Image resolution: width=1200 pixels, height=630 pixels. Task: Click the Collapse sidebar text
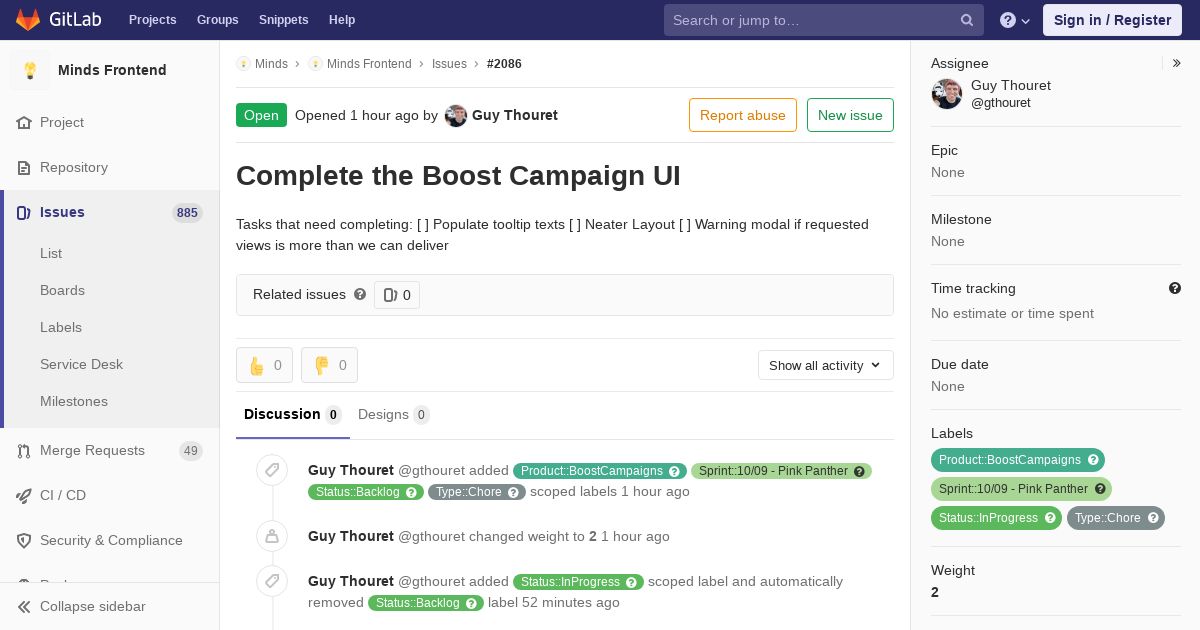93,606
